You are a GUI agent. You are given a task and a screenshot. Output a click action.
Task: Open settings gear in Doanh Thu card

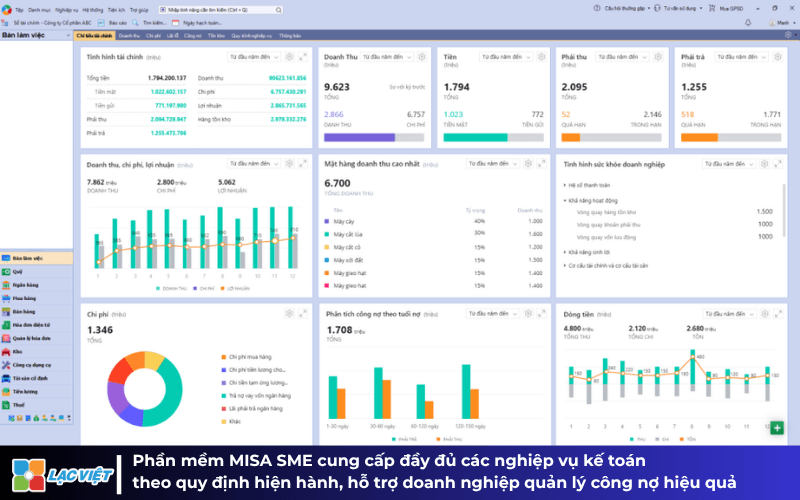point(422,57)
